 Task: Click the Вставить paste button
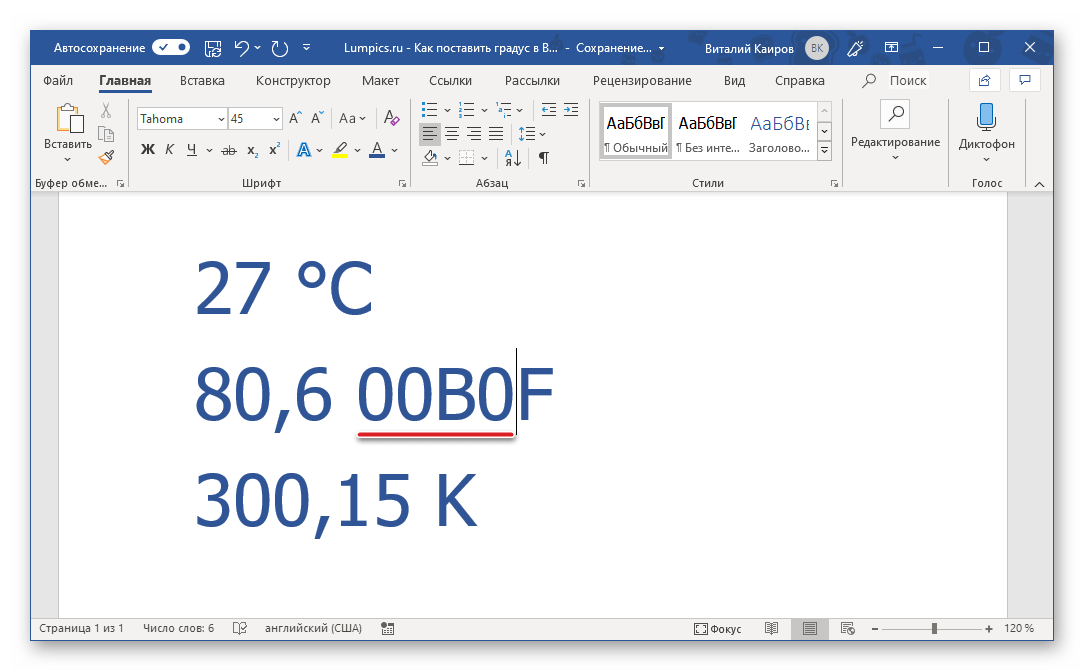68,133
